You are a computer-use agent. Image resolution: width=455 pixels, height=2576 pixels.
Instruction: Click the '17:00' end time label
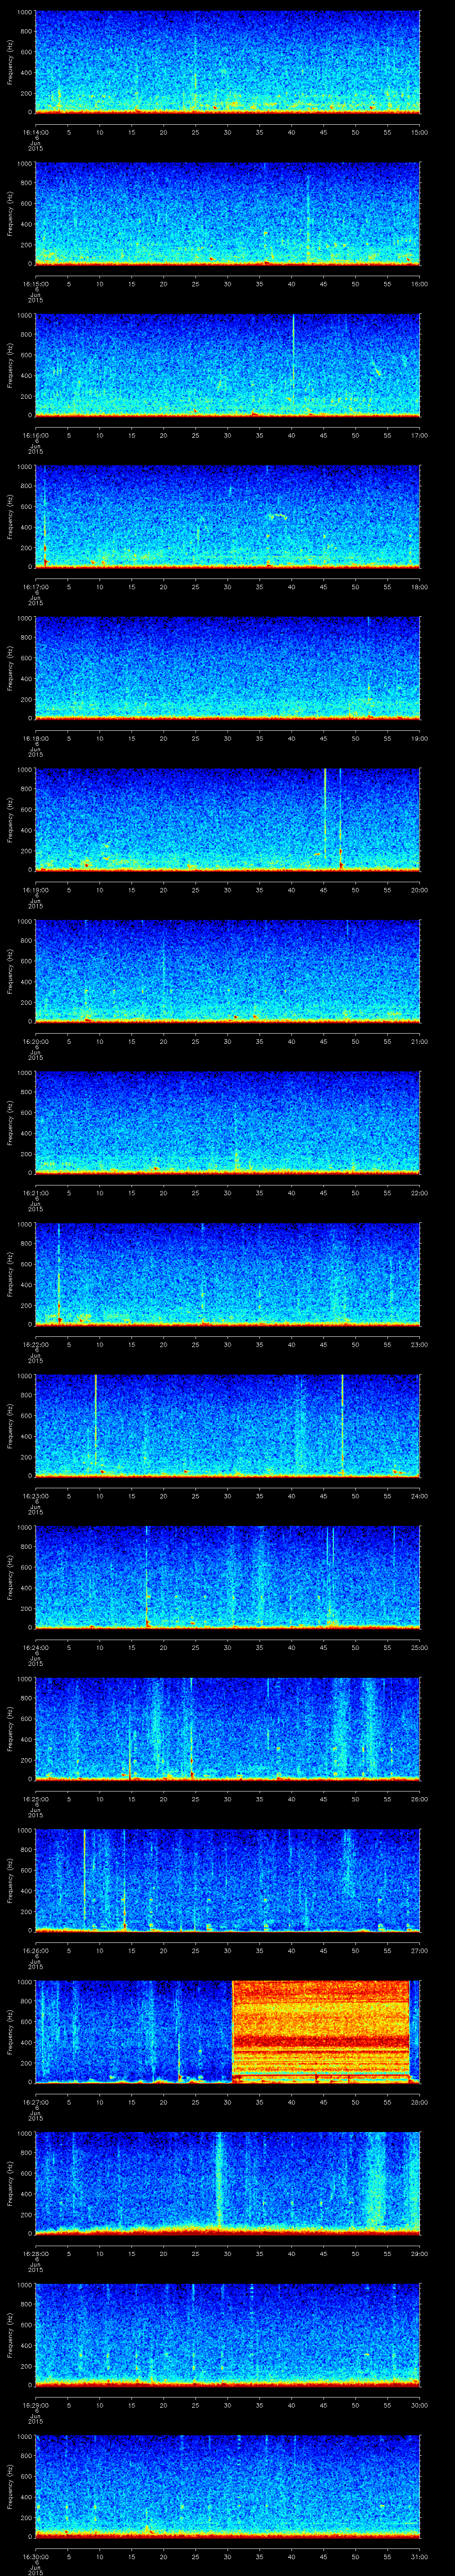(419, 435)
